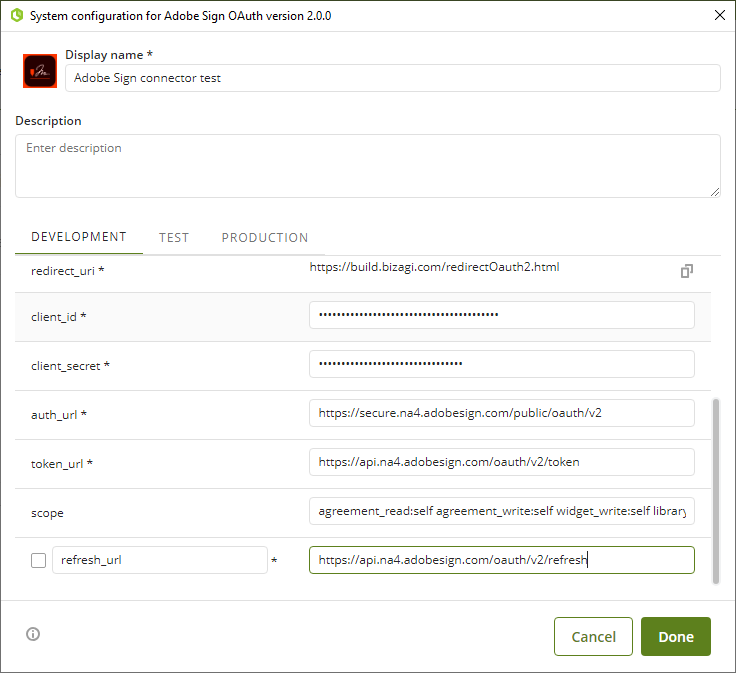Viewport: 736px width, 673px height.
Task: Edit the scope value field
Action: coord(502,511)
